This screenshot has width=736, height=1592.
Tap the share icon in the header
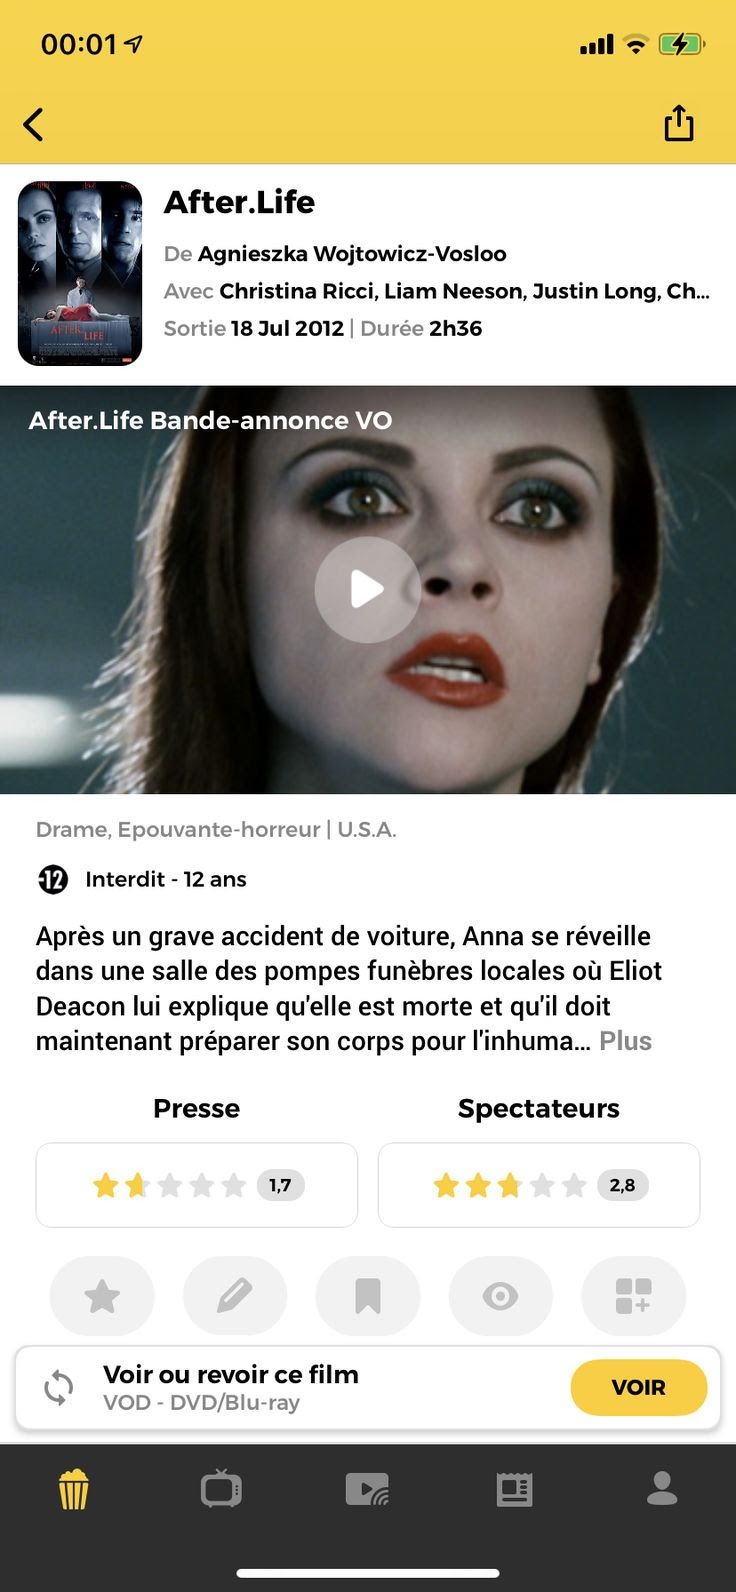[x=679, y=123]
